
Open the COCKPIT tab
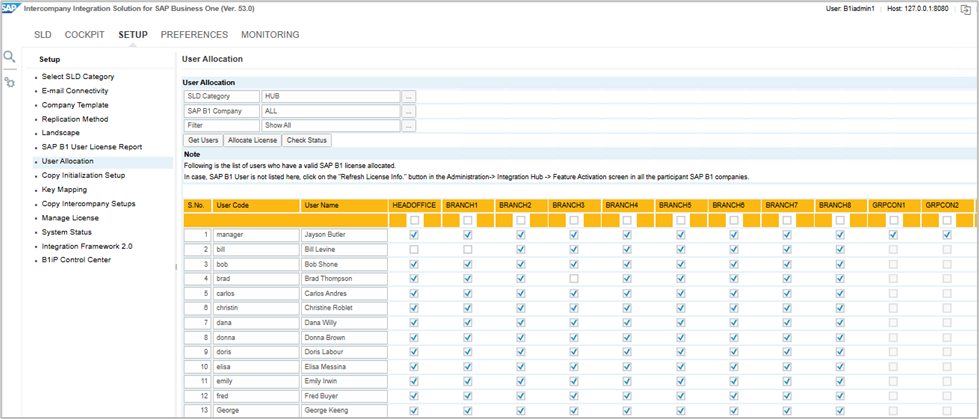[x=86, y=35]
